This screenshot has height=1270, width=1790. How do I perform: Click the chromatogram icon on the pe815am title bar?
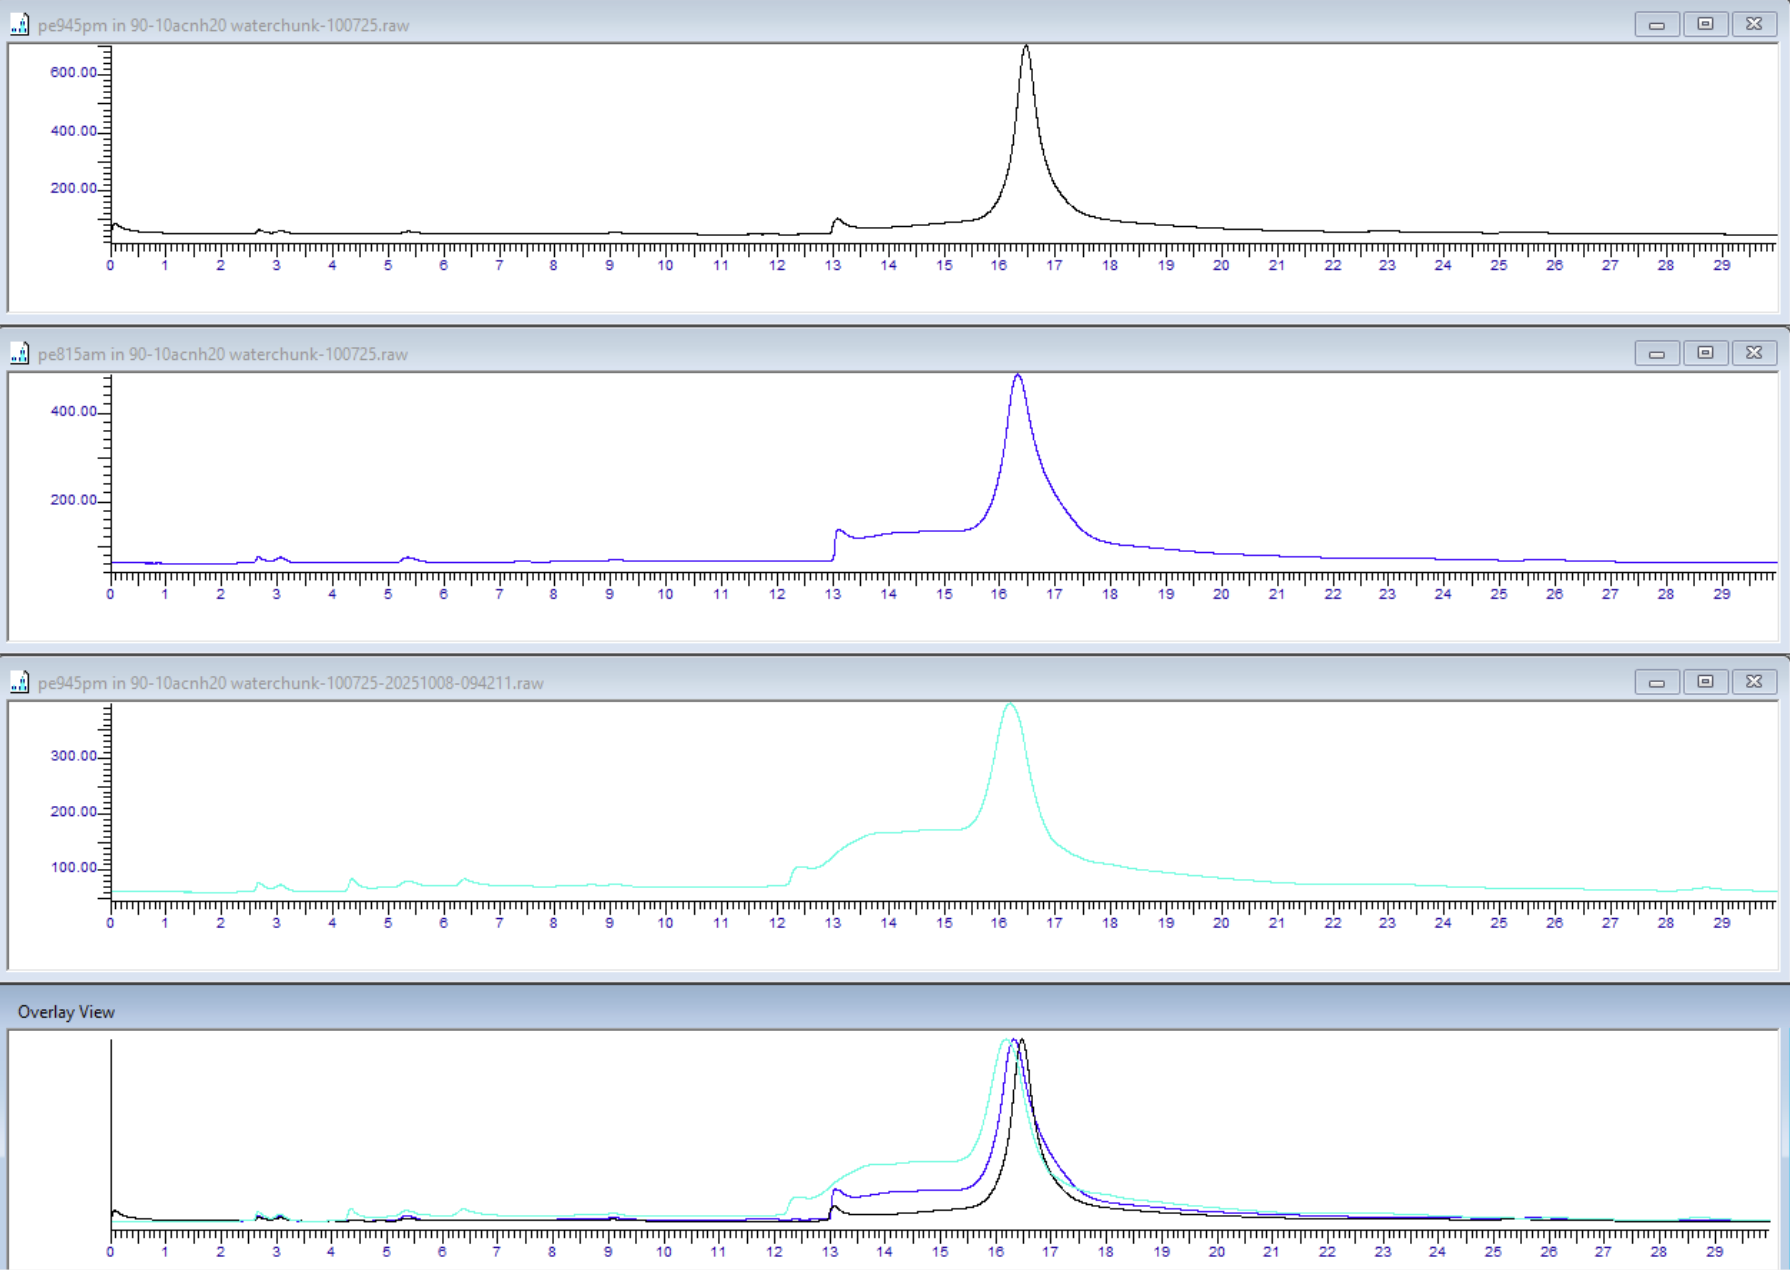pyautogui.click(x=17, y=353)
